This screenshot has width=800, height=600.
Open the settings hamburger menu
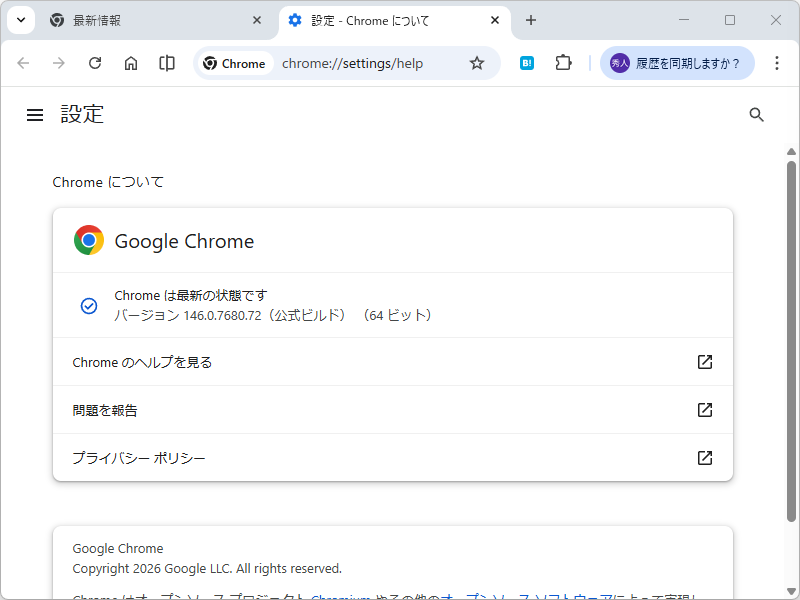35,114
